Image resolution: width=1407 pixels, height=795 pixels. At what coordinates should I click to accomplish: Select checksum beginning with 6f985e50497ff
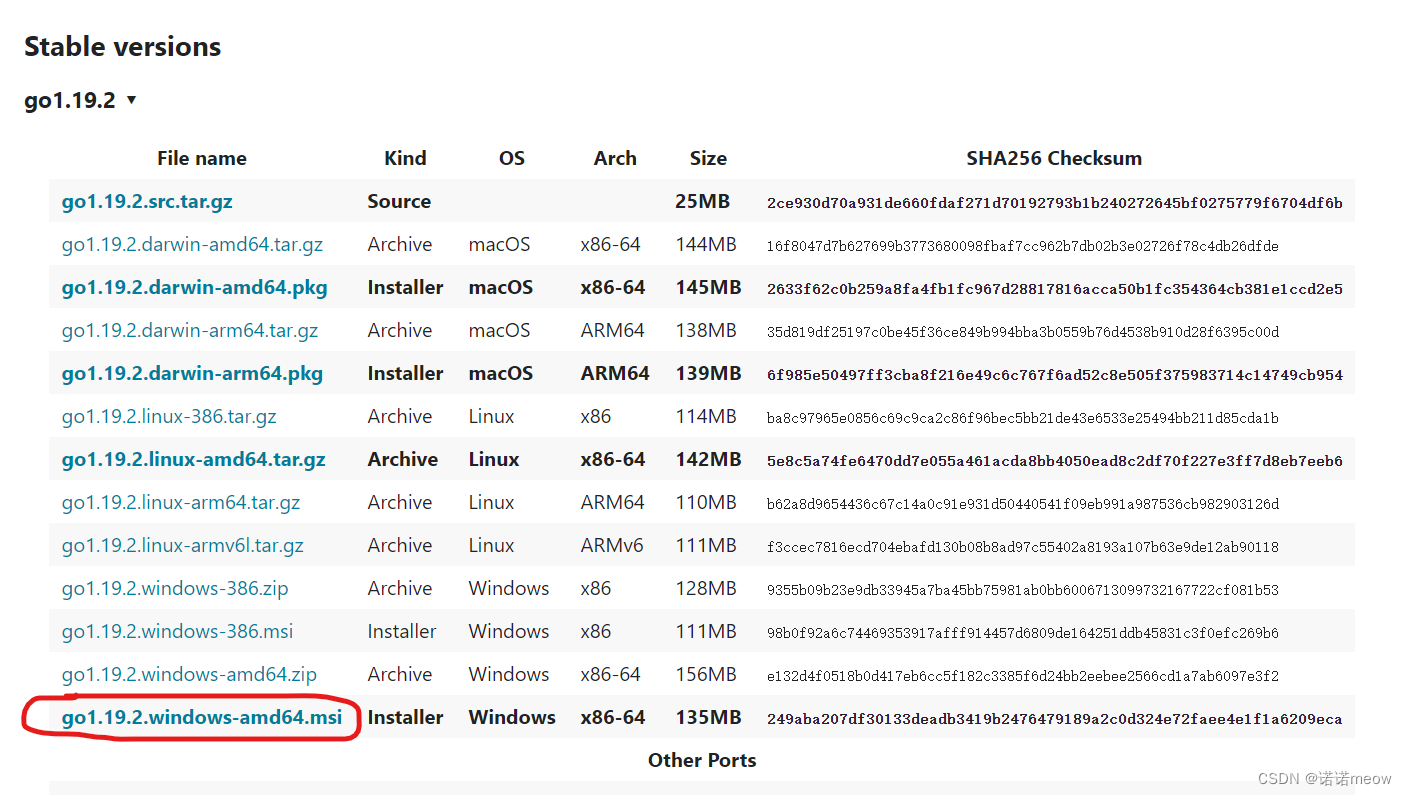pyautogui.click(x=1055, y=375)
